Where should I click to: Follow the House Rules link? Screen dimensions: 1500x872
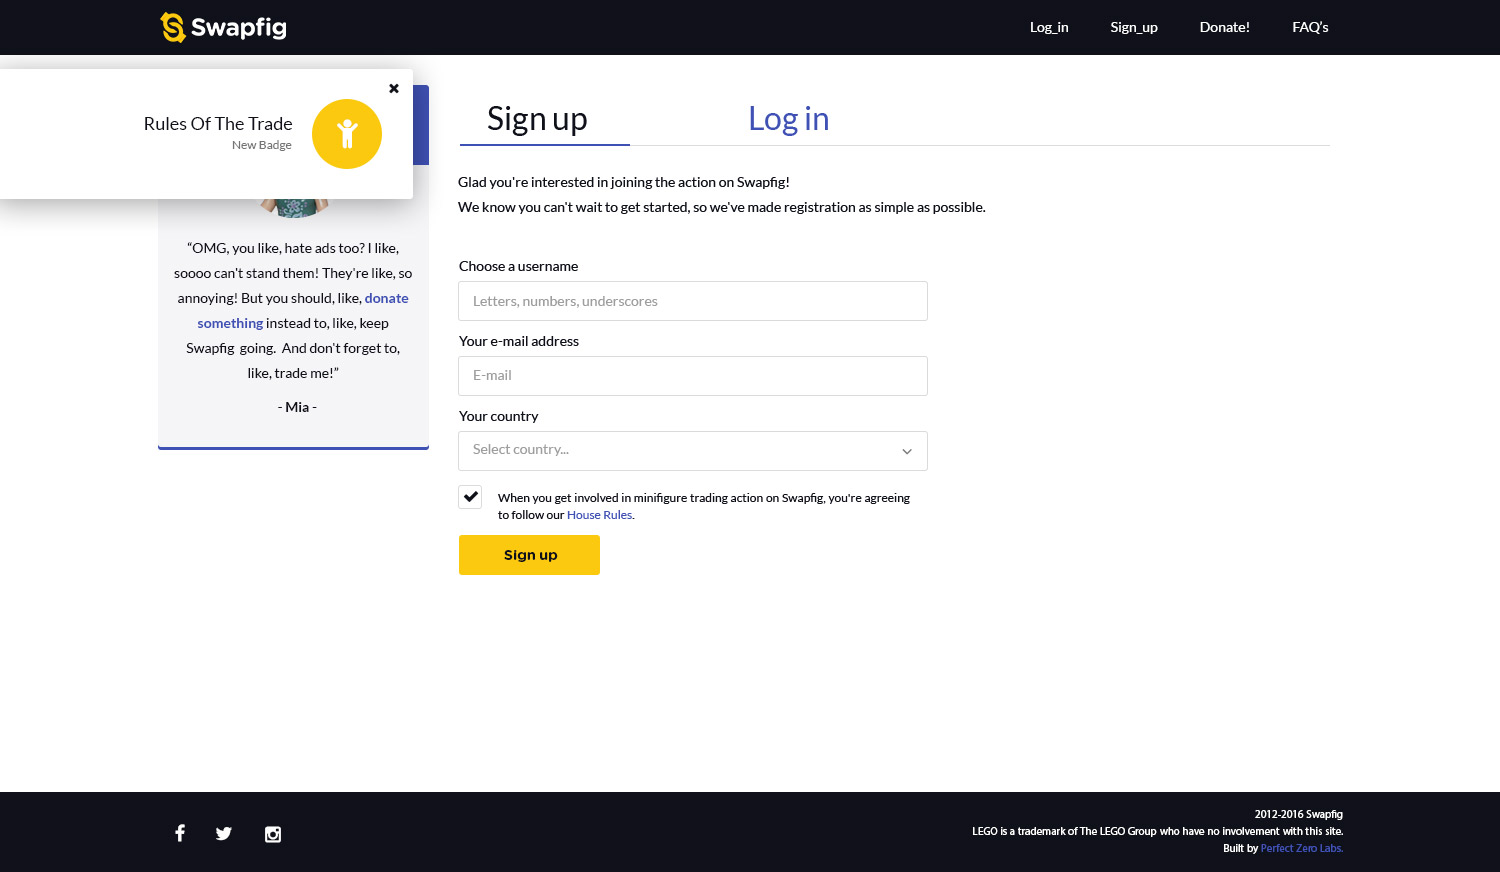point(599,515)
